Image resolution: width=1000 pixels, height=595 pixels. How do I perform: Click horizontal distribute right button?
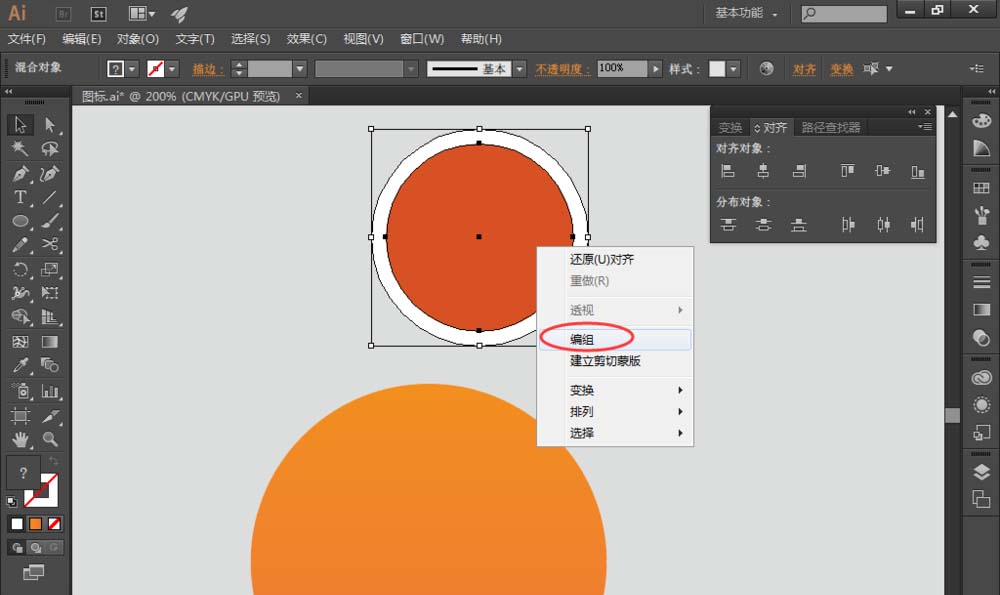[x=918, y=224]
